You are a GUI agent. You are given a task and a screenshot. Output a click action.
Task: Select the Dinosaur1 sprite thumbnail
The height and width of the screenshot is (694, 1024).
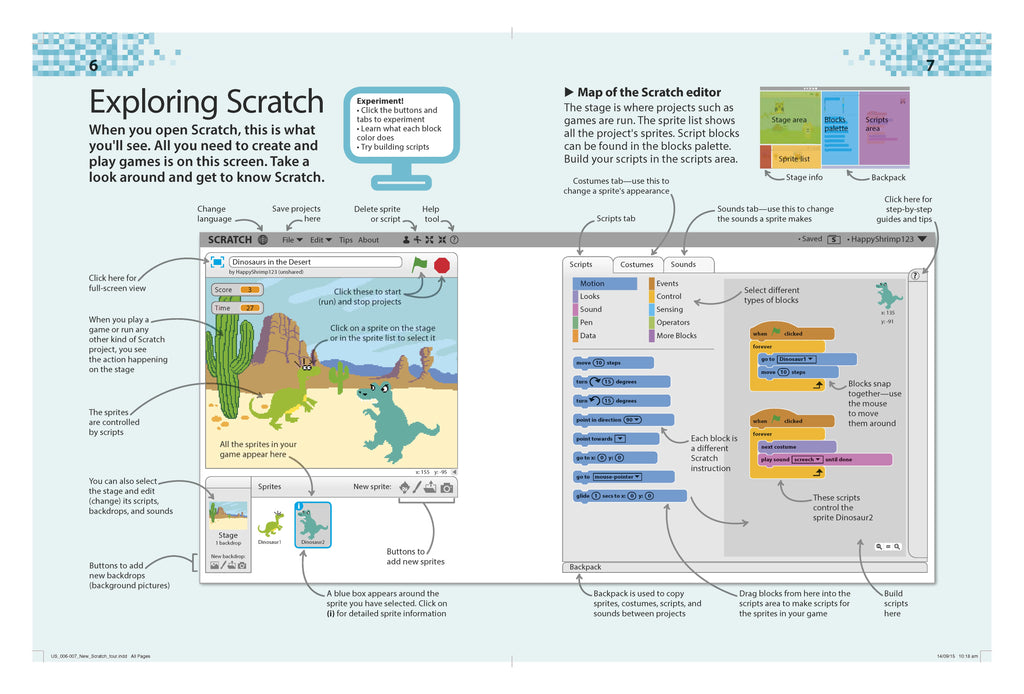click(270, 524)
